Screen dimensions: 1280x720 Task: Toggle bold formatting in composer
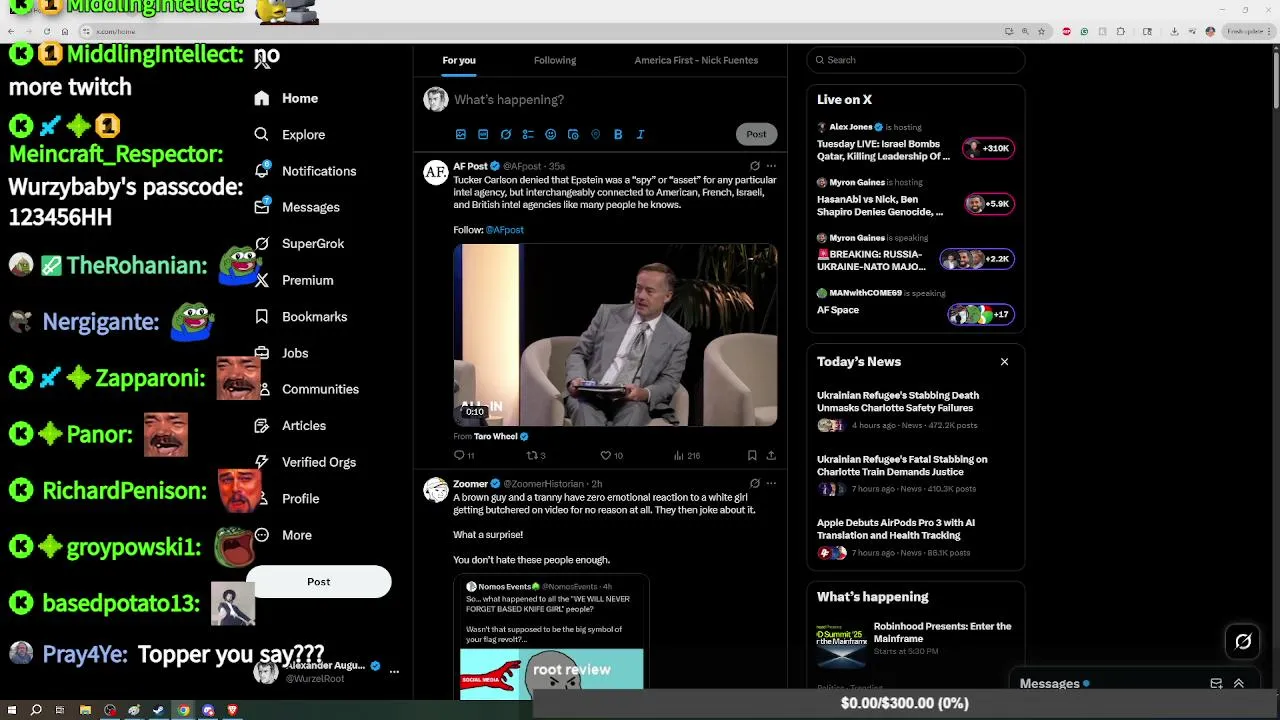[x=618, y=134]
